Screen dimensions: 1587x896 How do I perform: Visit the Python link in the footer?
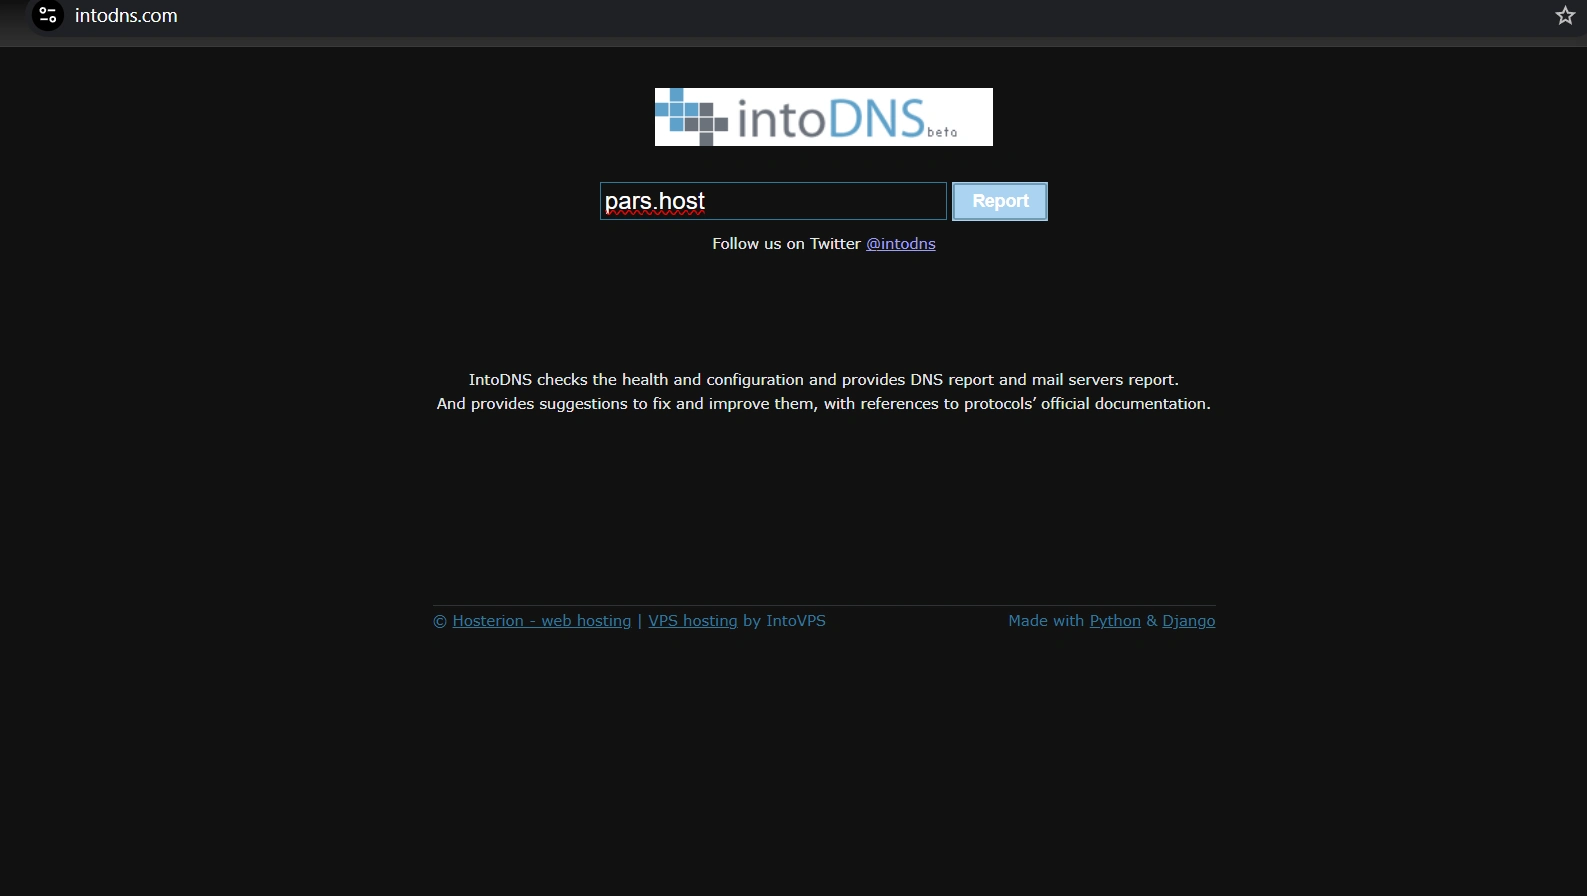pos(1115,621)
